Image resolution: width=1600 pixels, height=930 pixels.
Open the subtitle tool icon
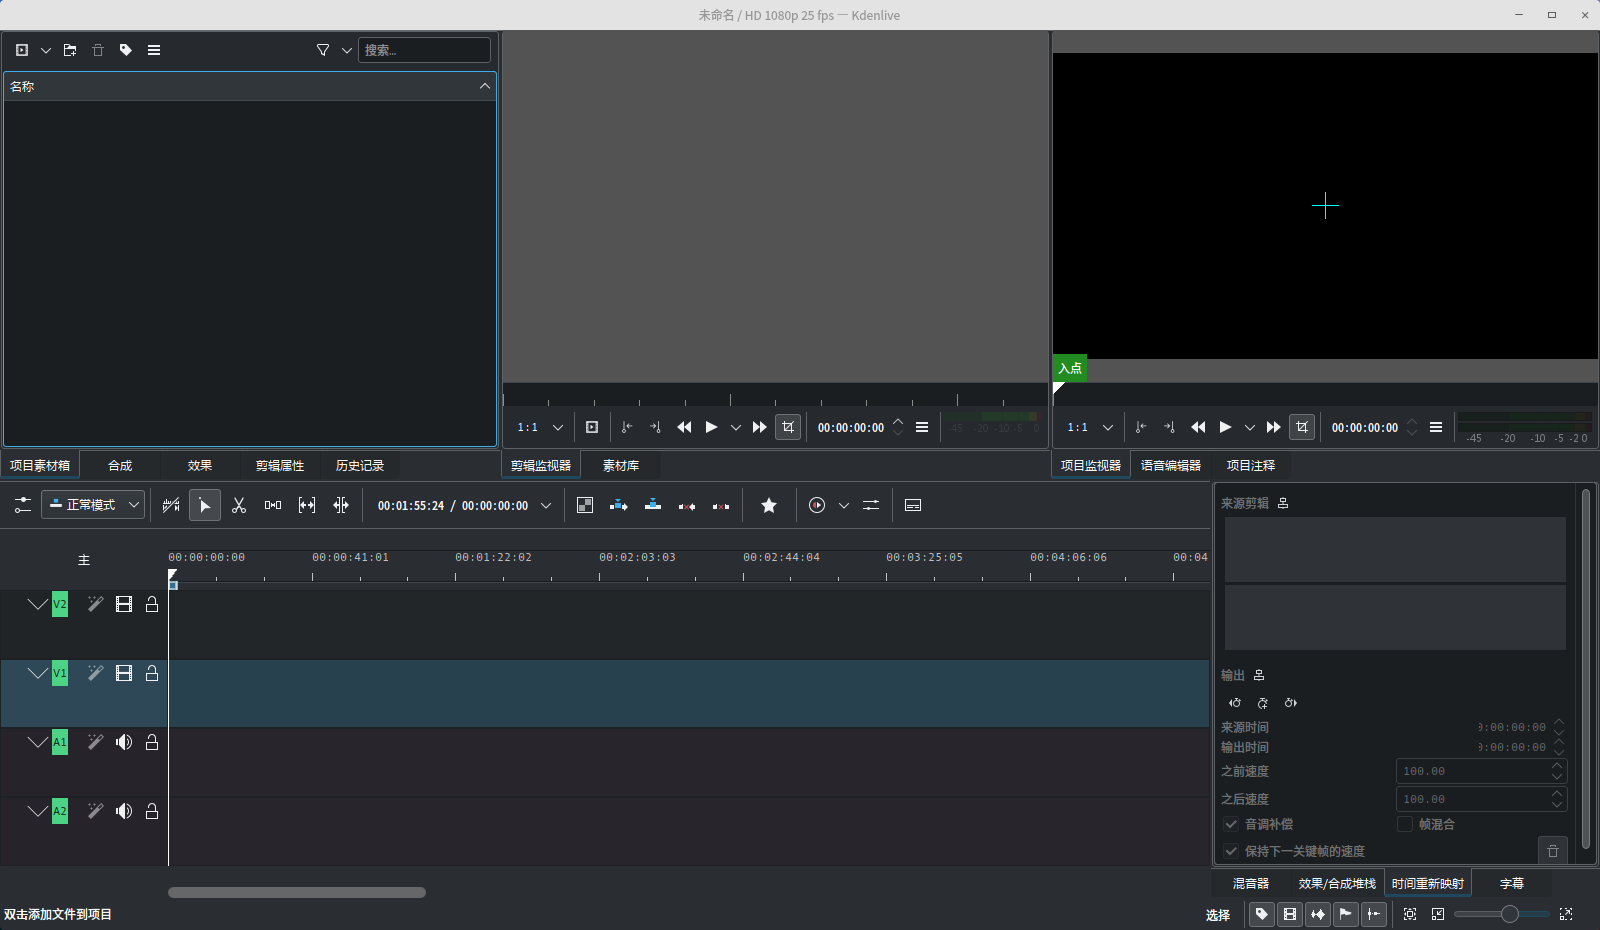click(913, 505)
